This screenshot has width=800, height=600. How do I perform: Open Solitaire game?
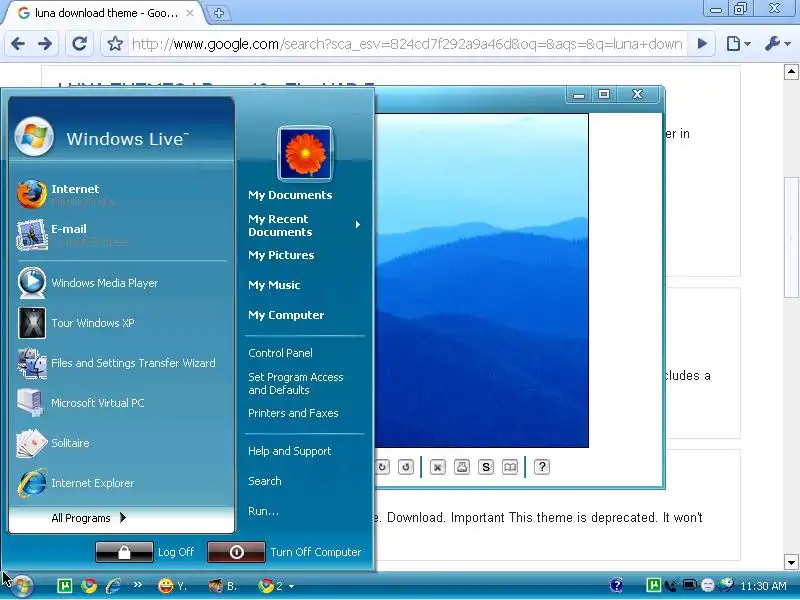121,443
